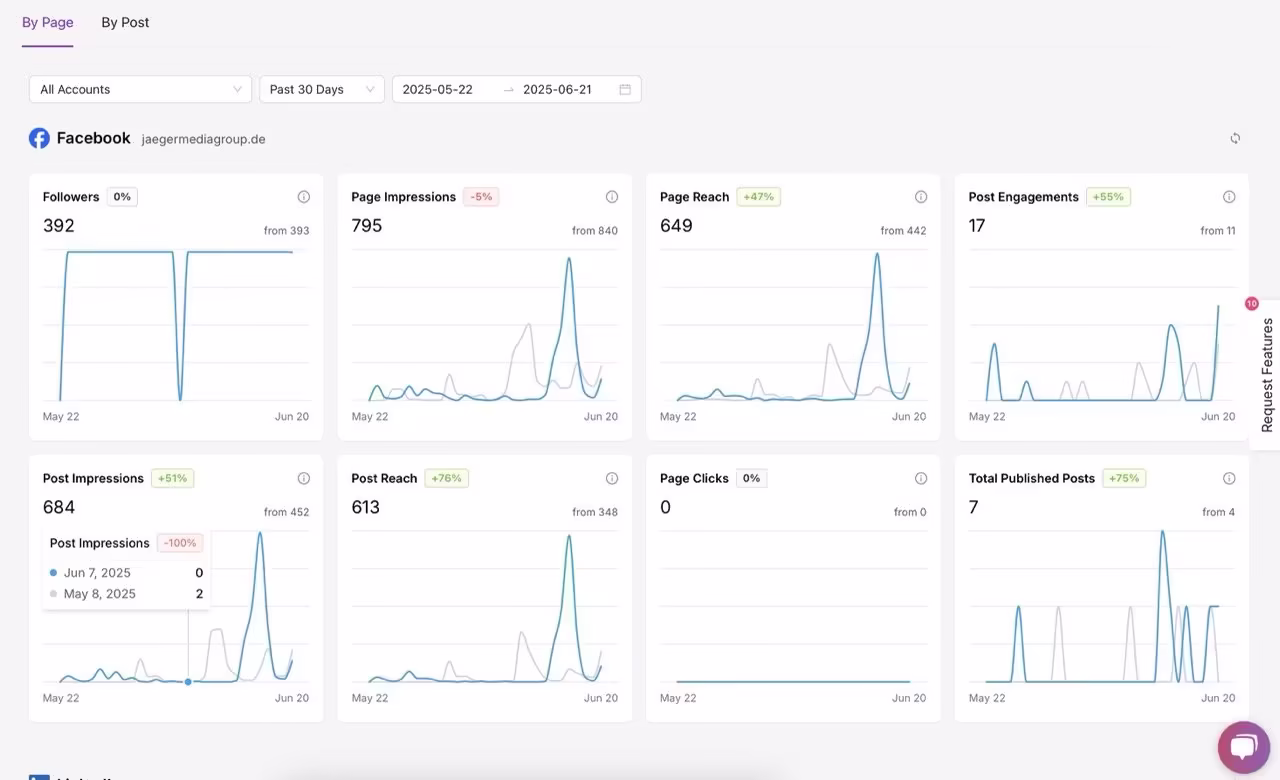Image resolution: width=1280 pixels, height=780 pixels.
Task: Click the Followers info icon
Action: pyautogui.click(x=303, y=197)
